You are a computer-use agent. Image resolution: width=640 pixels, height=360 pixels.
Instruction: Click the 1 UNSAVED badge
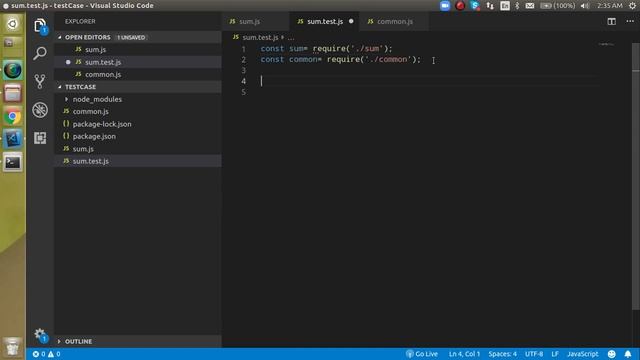point(131,37)
